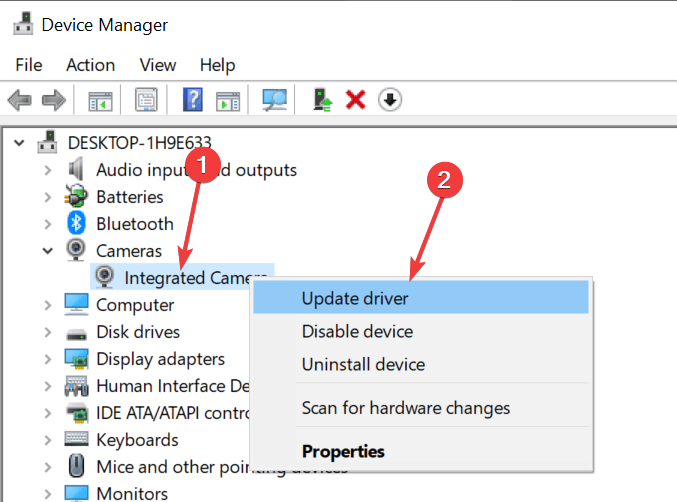Image resolution: width=677 pixels, height=502 pixels.
Task: Select the Bluetooth label
Action: click(135, 224)
